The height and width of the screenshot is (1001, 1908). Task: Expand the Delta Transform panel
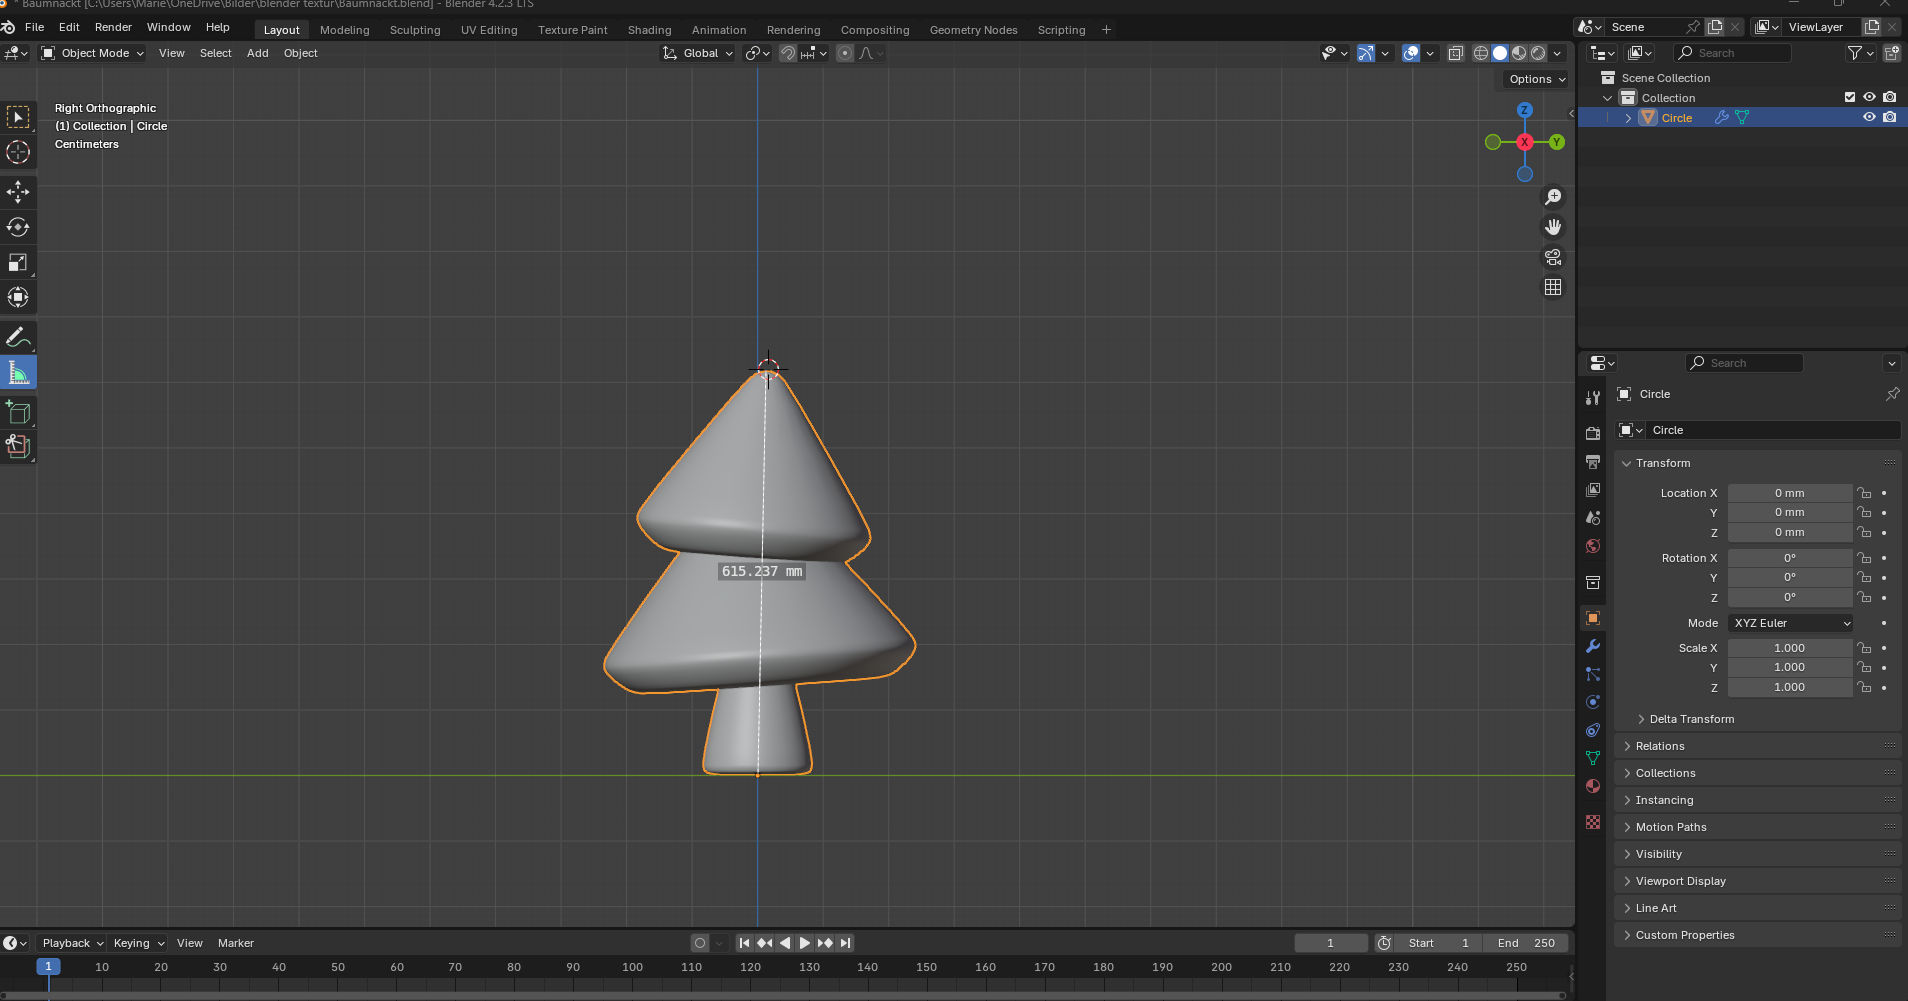1691,719
